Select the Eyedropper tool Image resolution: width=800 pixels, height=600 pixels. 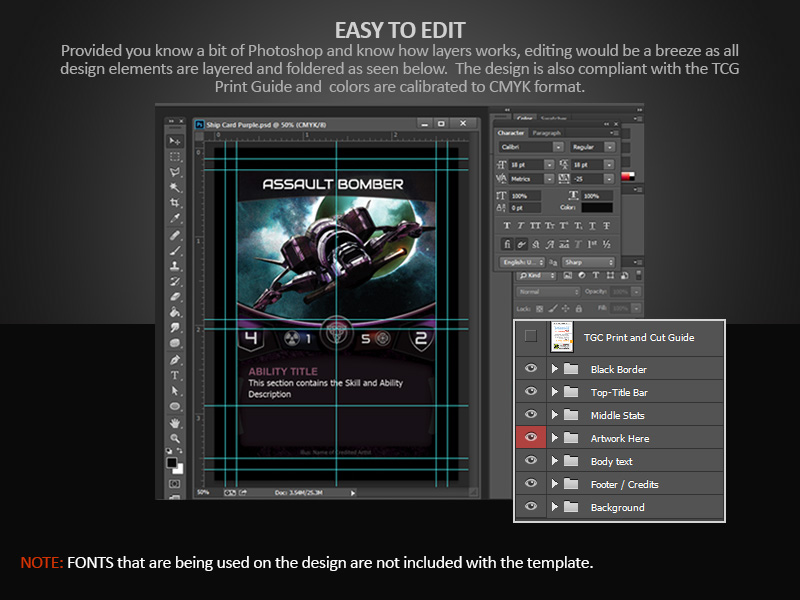(175, 218)
